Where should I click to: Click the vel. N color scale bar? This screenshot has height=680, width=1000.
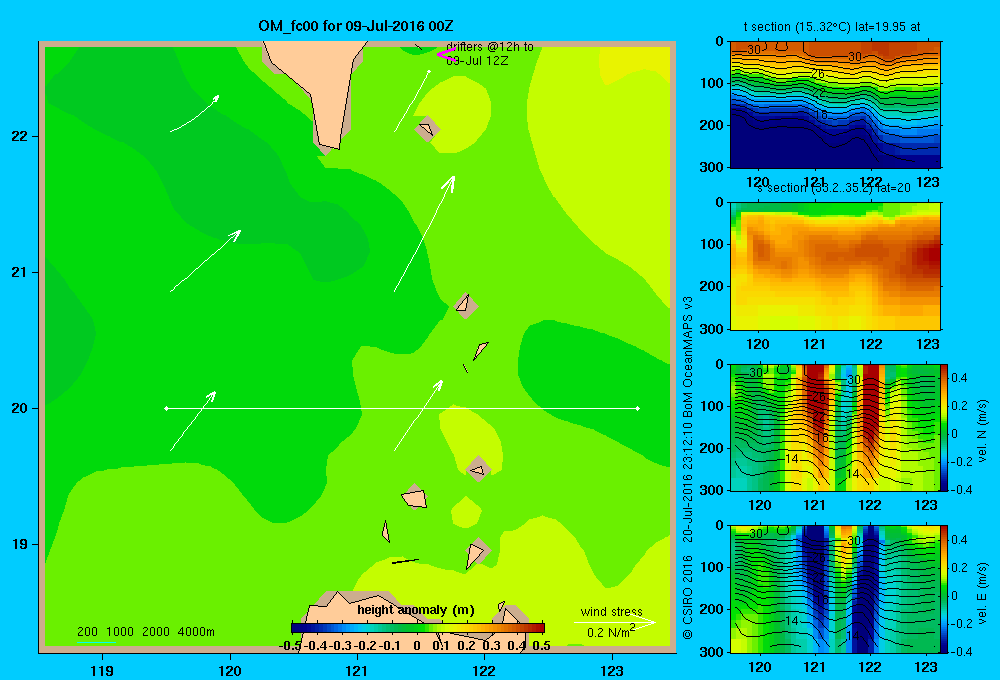point(944,427)
